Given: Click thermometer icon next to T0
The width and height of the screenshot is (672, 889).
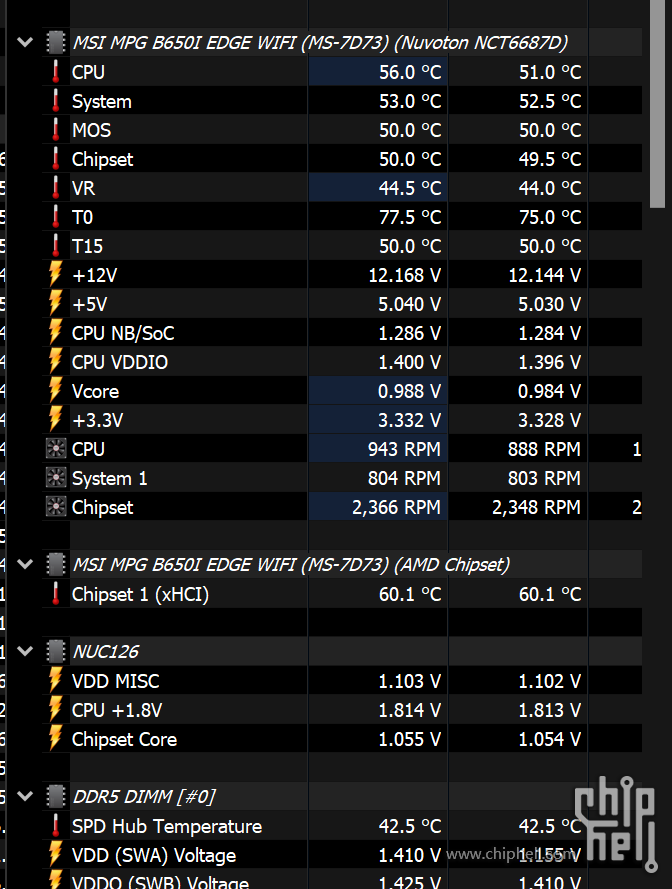Looking at the screenshot, I should click(56, 217).
